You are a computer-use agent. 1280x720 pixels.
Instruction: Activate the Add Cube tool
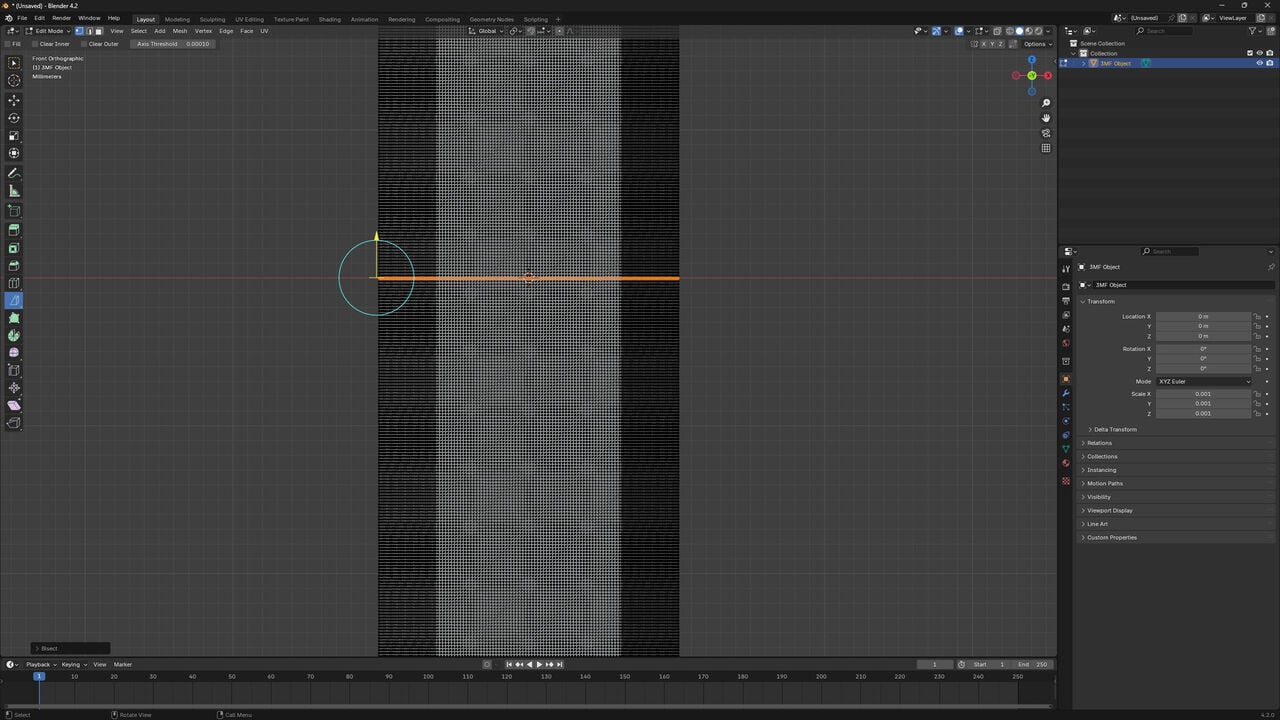pyautogui.click(x=14, y=211)
